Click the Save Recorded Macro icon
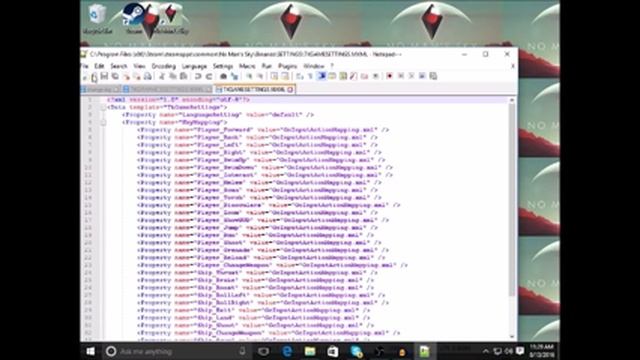Screen dimensions: 640x360 click(433, 76)
